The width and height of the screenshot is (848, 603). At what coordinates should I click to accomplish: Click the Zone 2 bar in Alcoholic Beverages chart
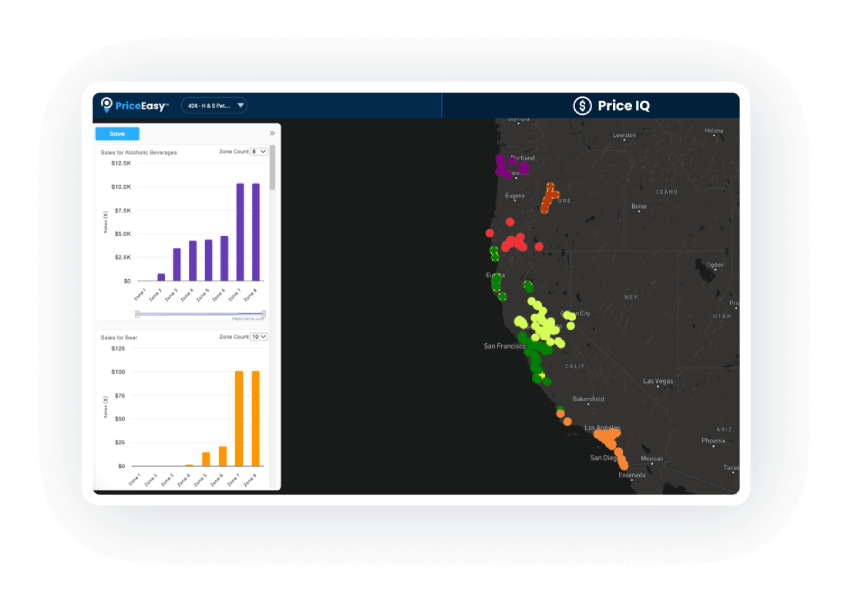tap(161, 277)
